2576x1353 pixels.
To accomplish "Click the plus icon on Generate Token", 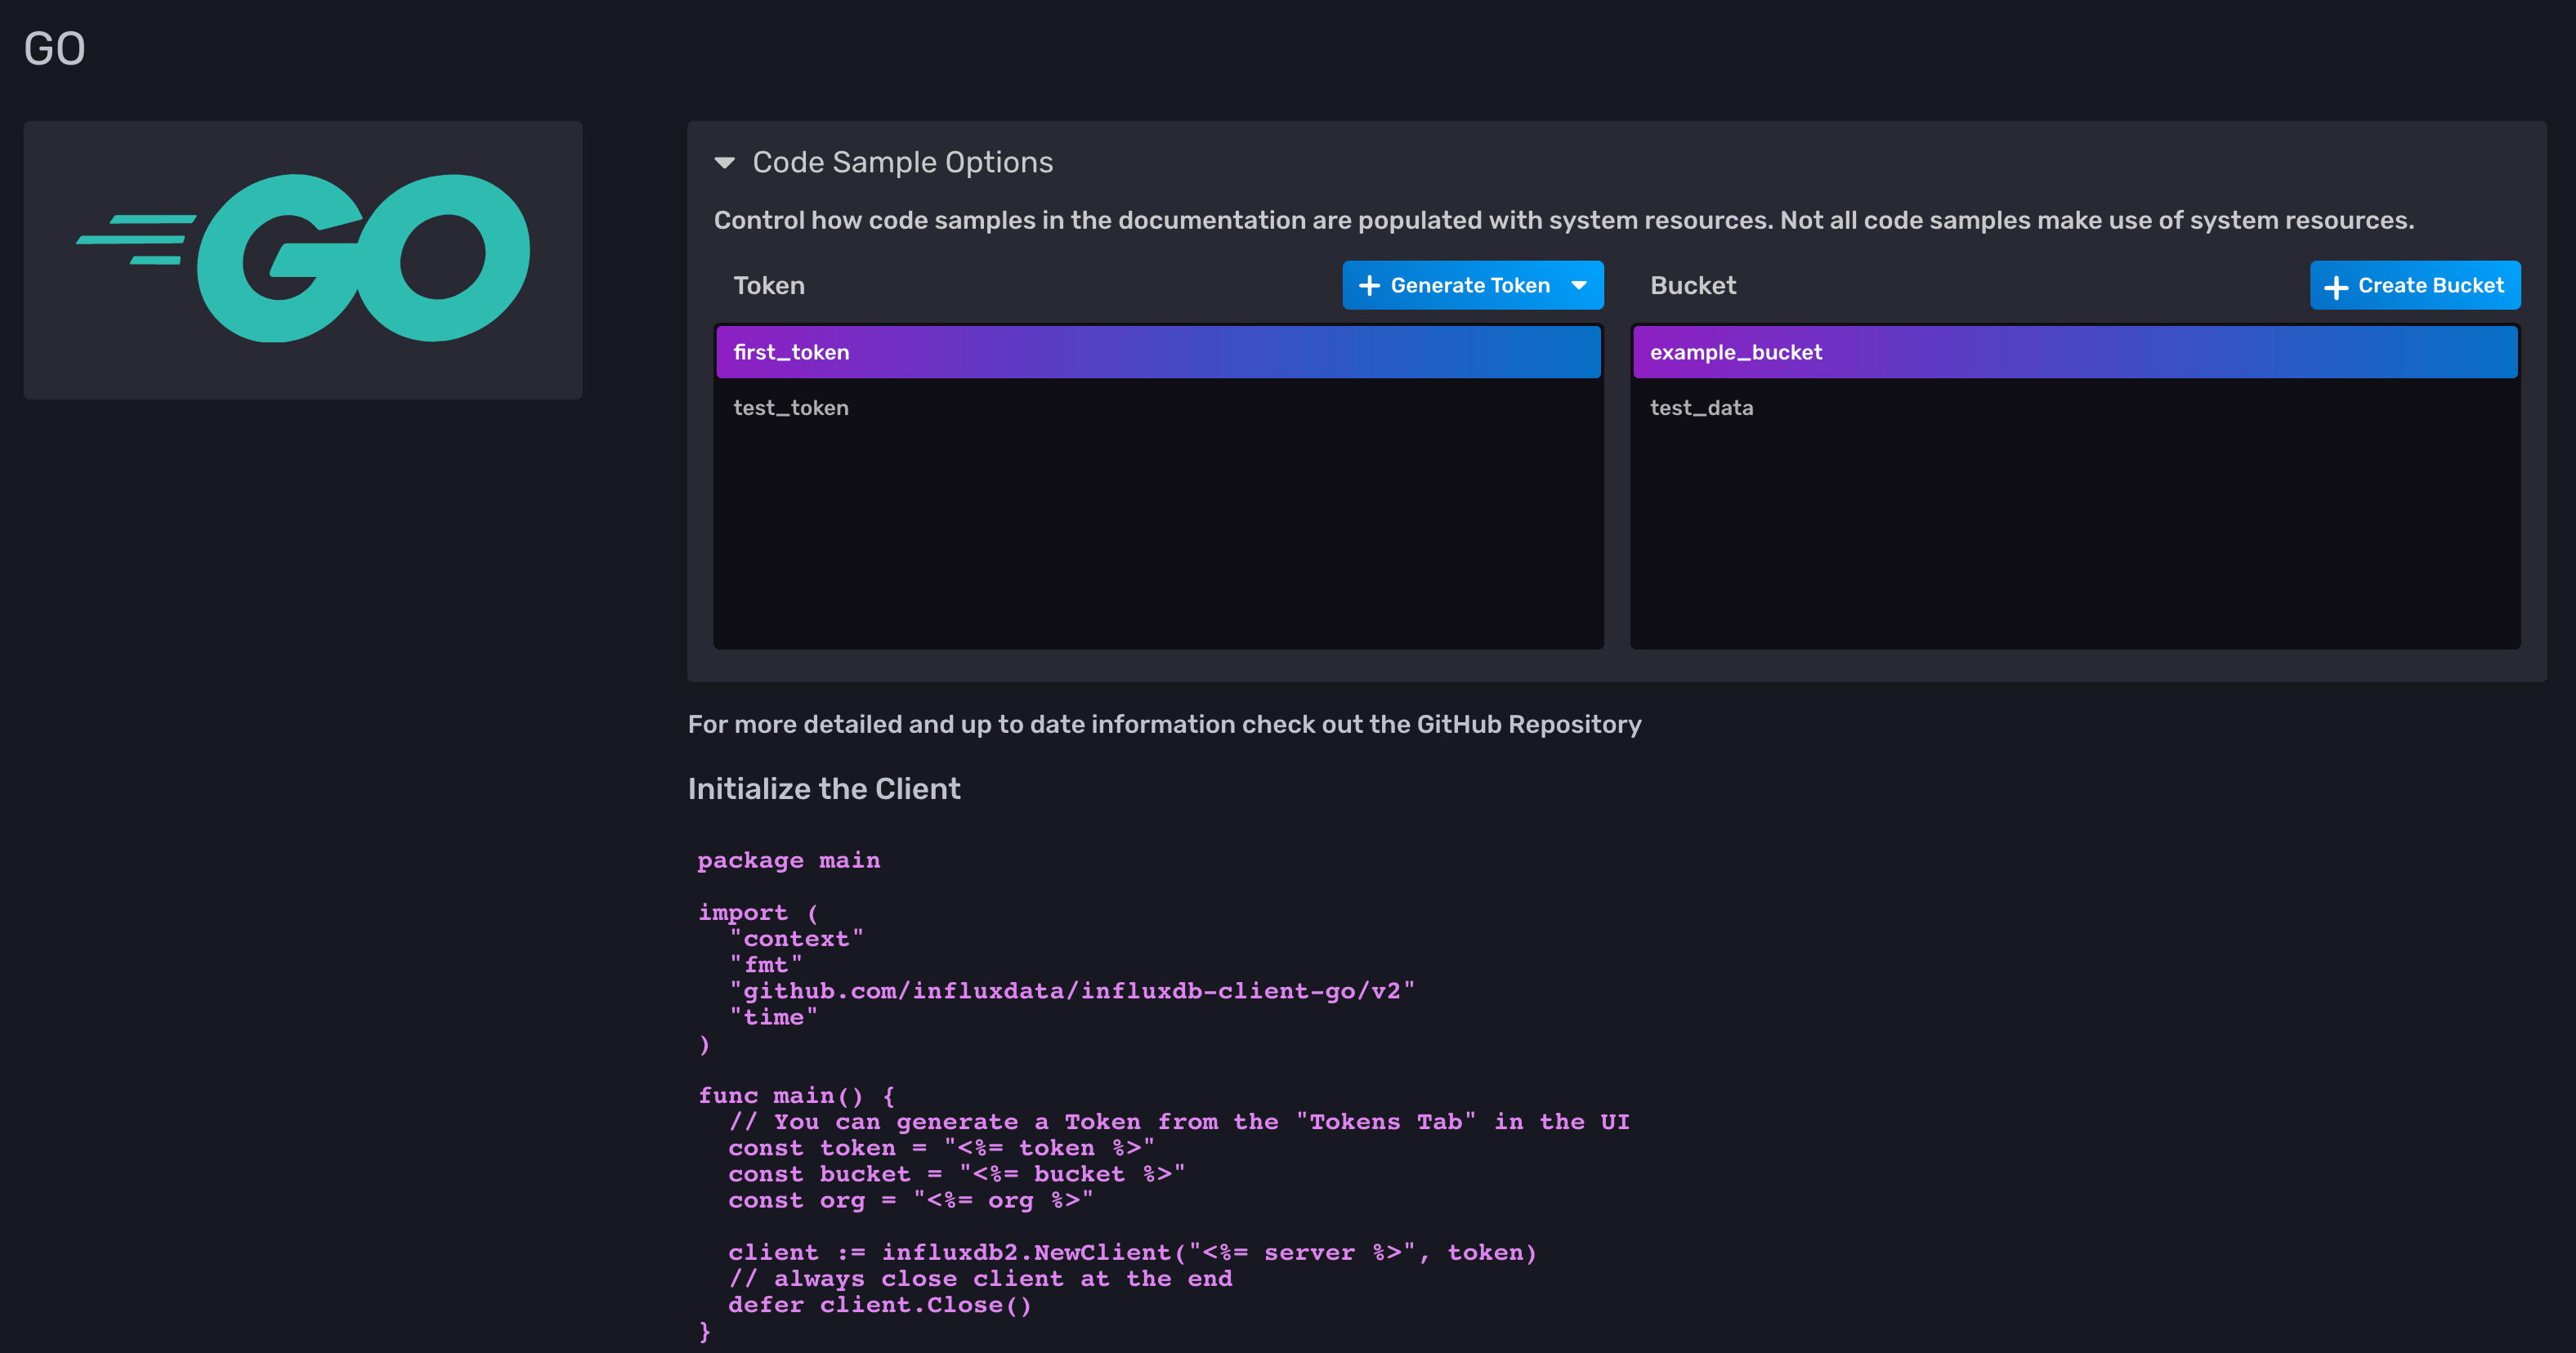I will point(1371,285).
